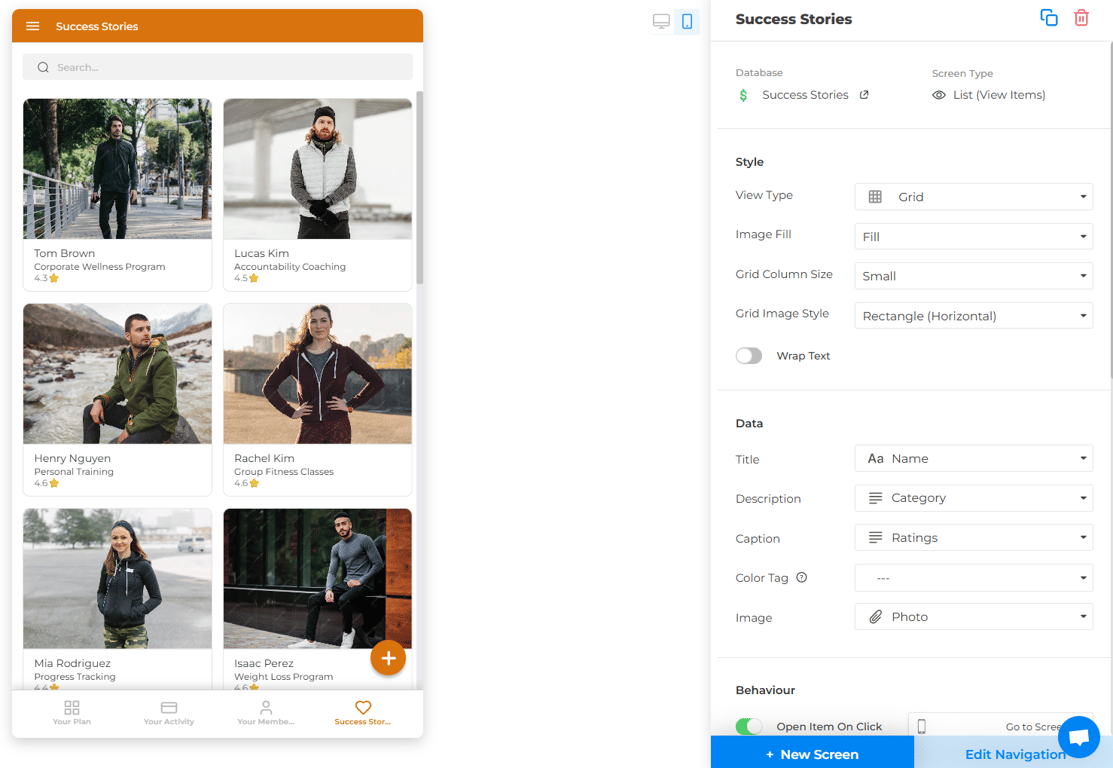Switch to Your Membership tab
This screenshot has width=1113, height=768.
(x=265, y=713)
